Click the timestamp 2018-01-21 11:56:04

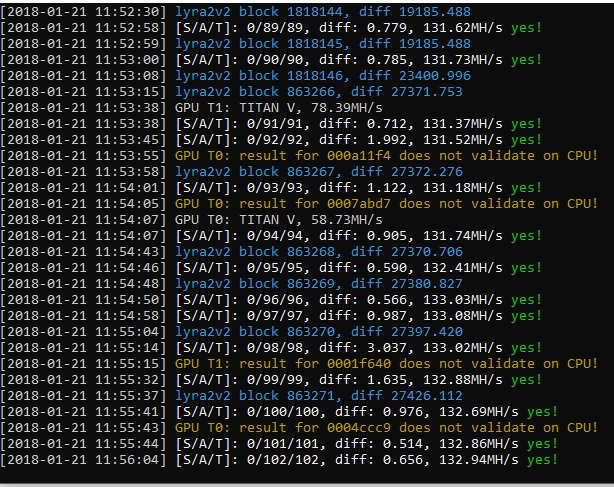pyautogui.click(x=83, y=460)
